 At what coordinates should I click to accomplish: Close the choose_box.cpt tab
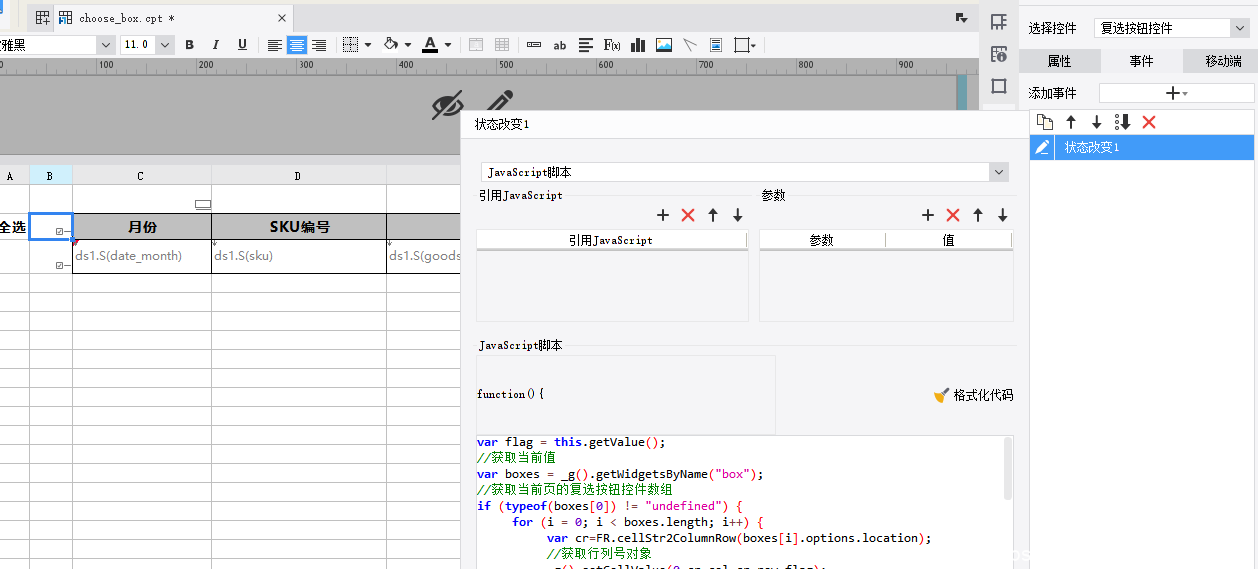(282, 18)
